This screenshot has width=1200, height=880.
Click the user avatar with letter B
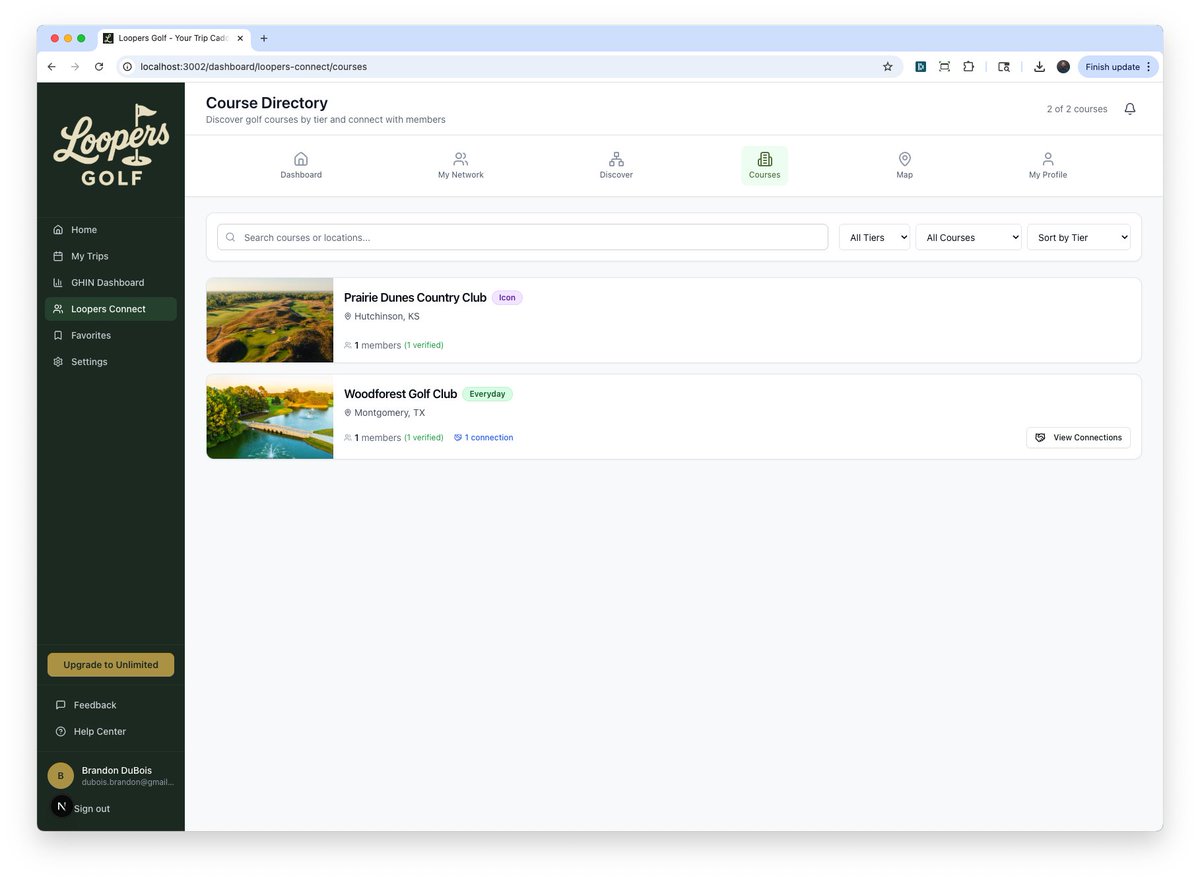60,776
